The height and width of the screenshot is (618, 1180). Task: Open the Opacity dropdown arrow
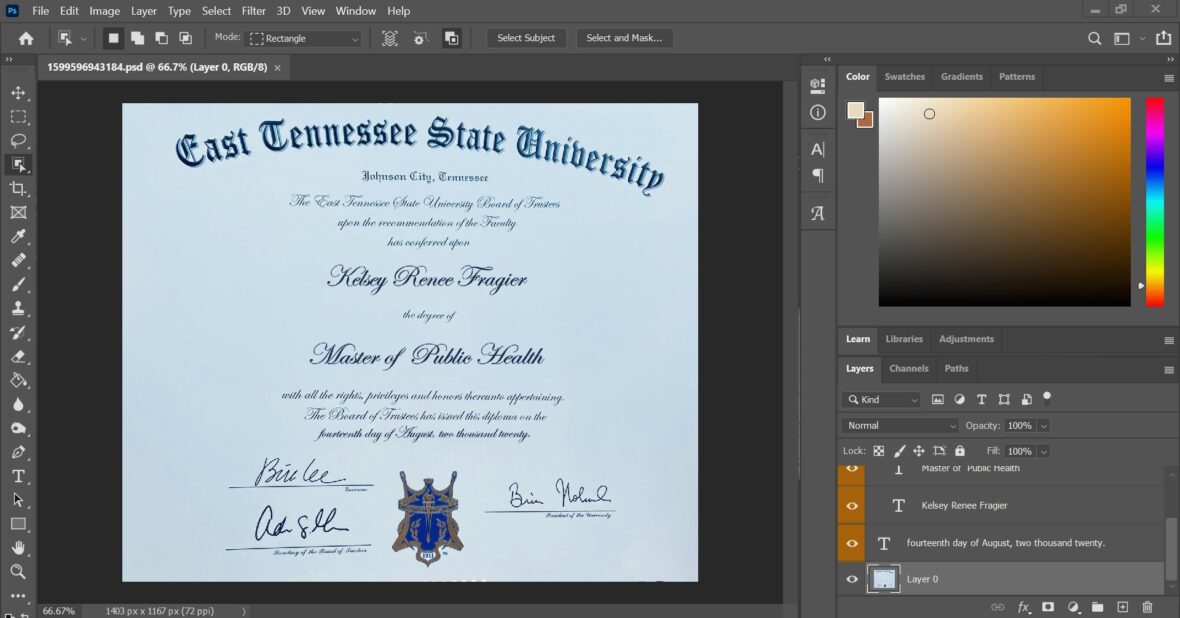pos(1044,426)
